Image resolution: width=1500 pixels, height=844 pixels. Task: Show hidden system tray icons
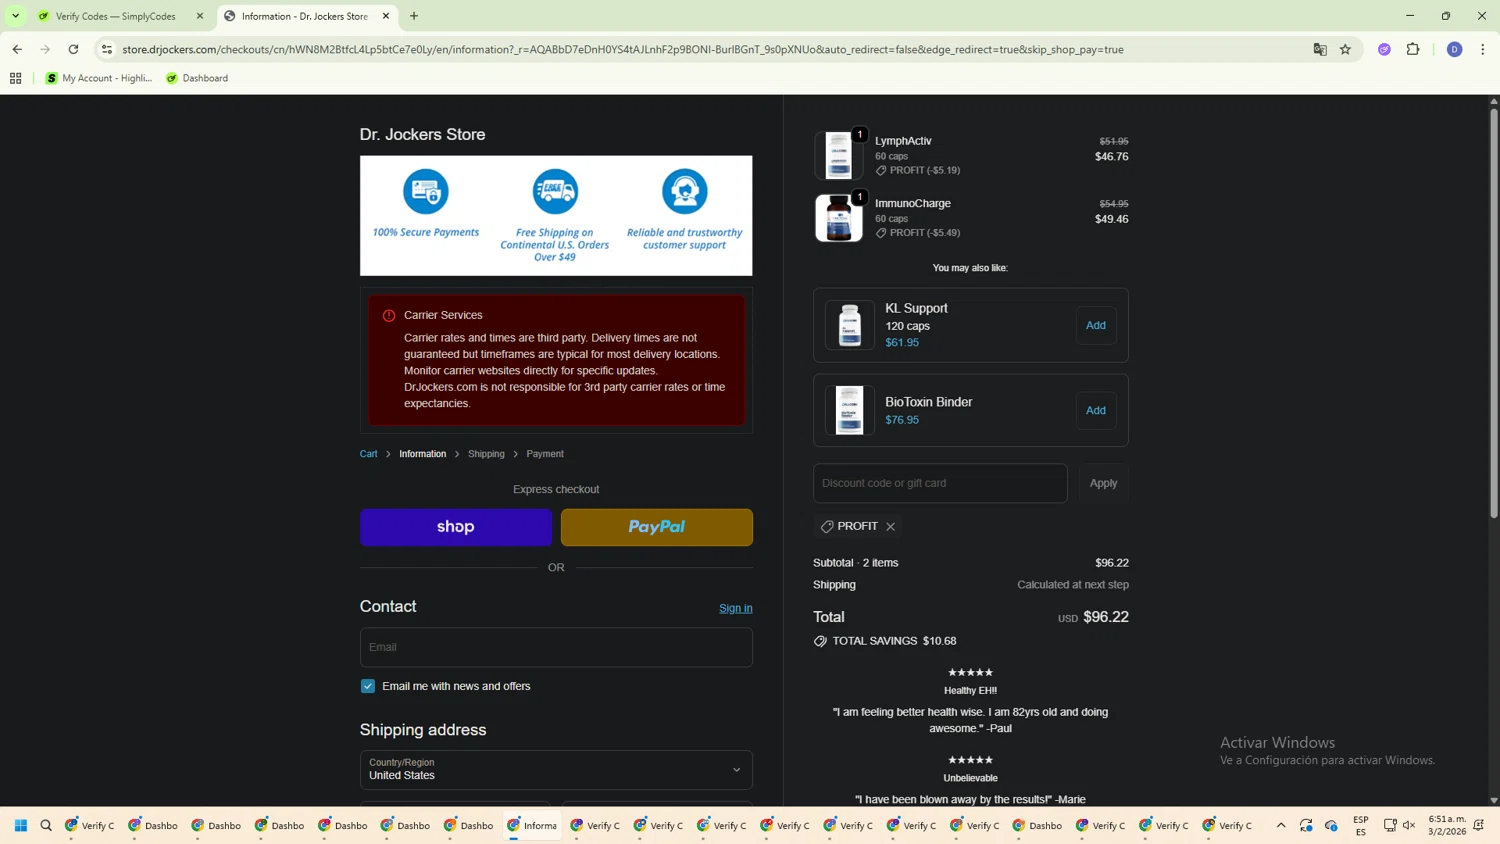(1281, 825)
